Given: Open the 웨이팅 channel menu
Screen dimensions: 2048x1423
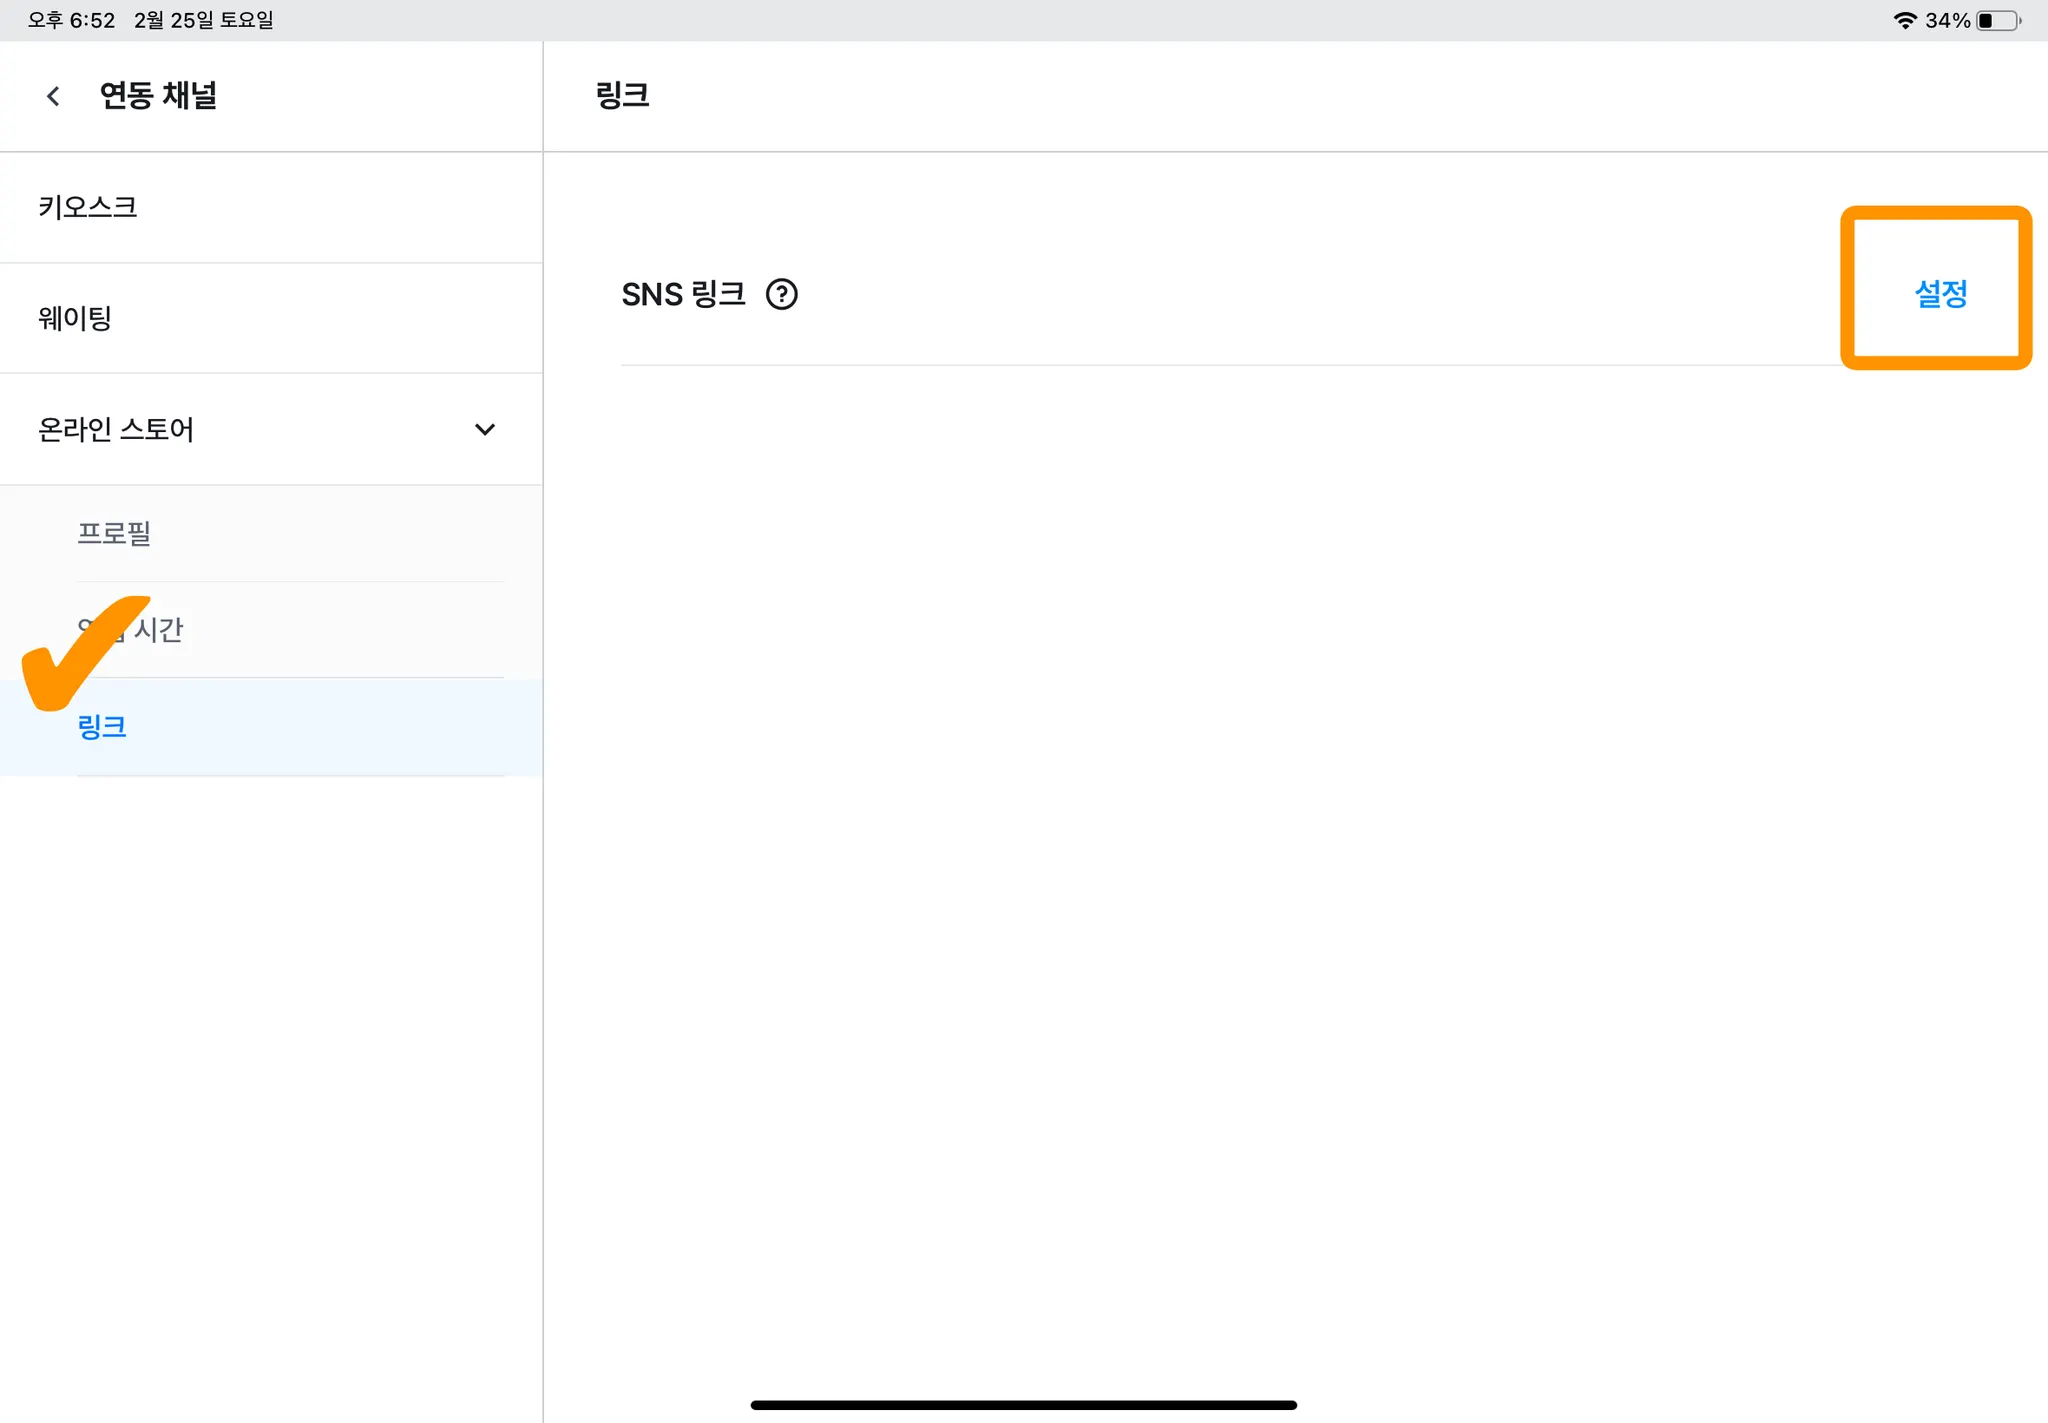Looking at the screenshot, I should (x=75, y=318).
